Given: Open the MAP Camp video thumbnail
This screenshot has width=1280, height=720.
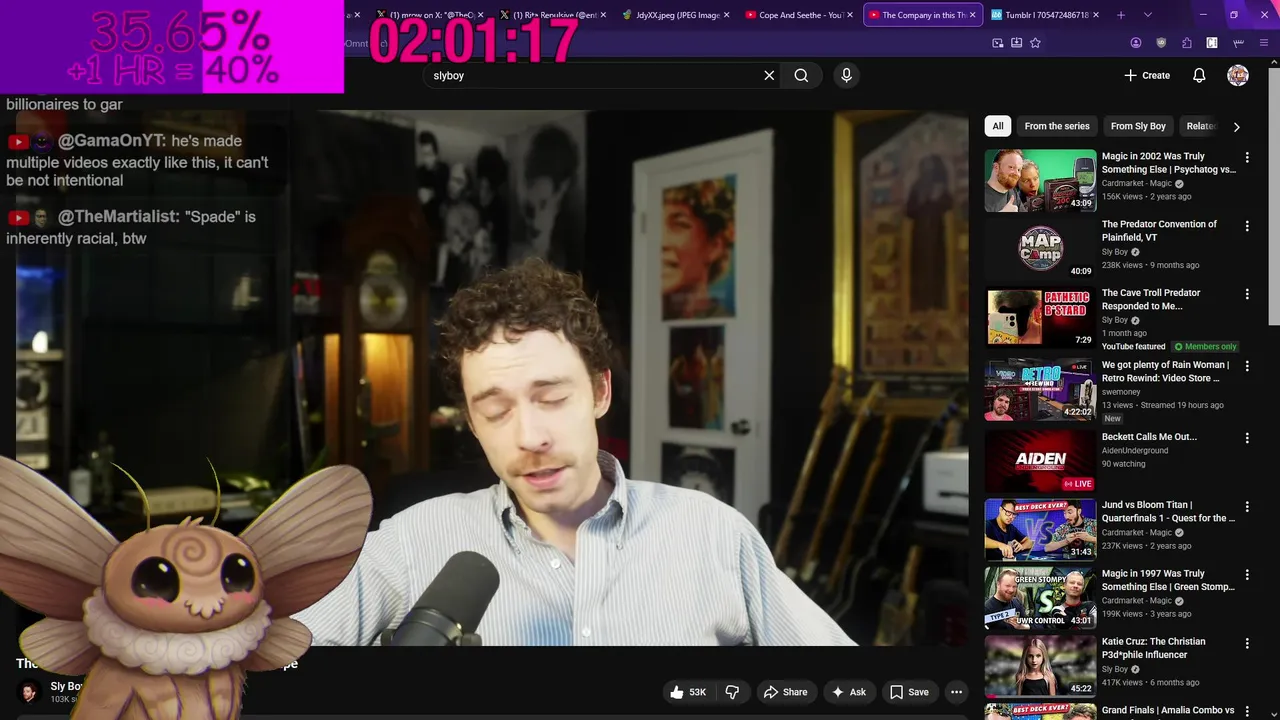Looking at the screenshot, I should click(1040, 249).
